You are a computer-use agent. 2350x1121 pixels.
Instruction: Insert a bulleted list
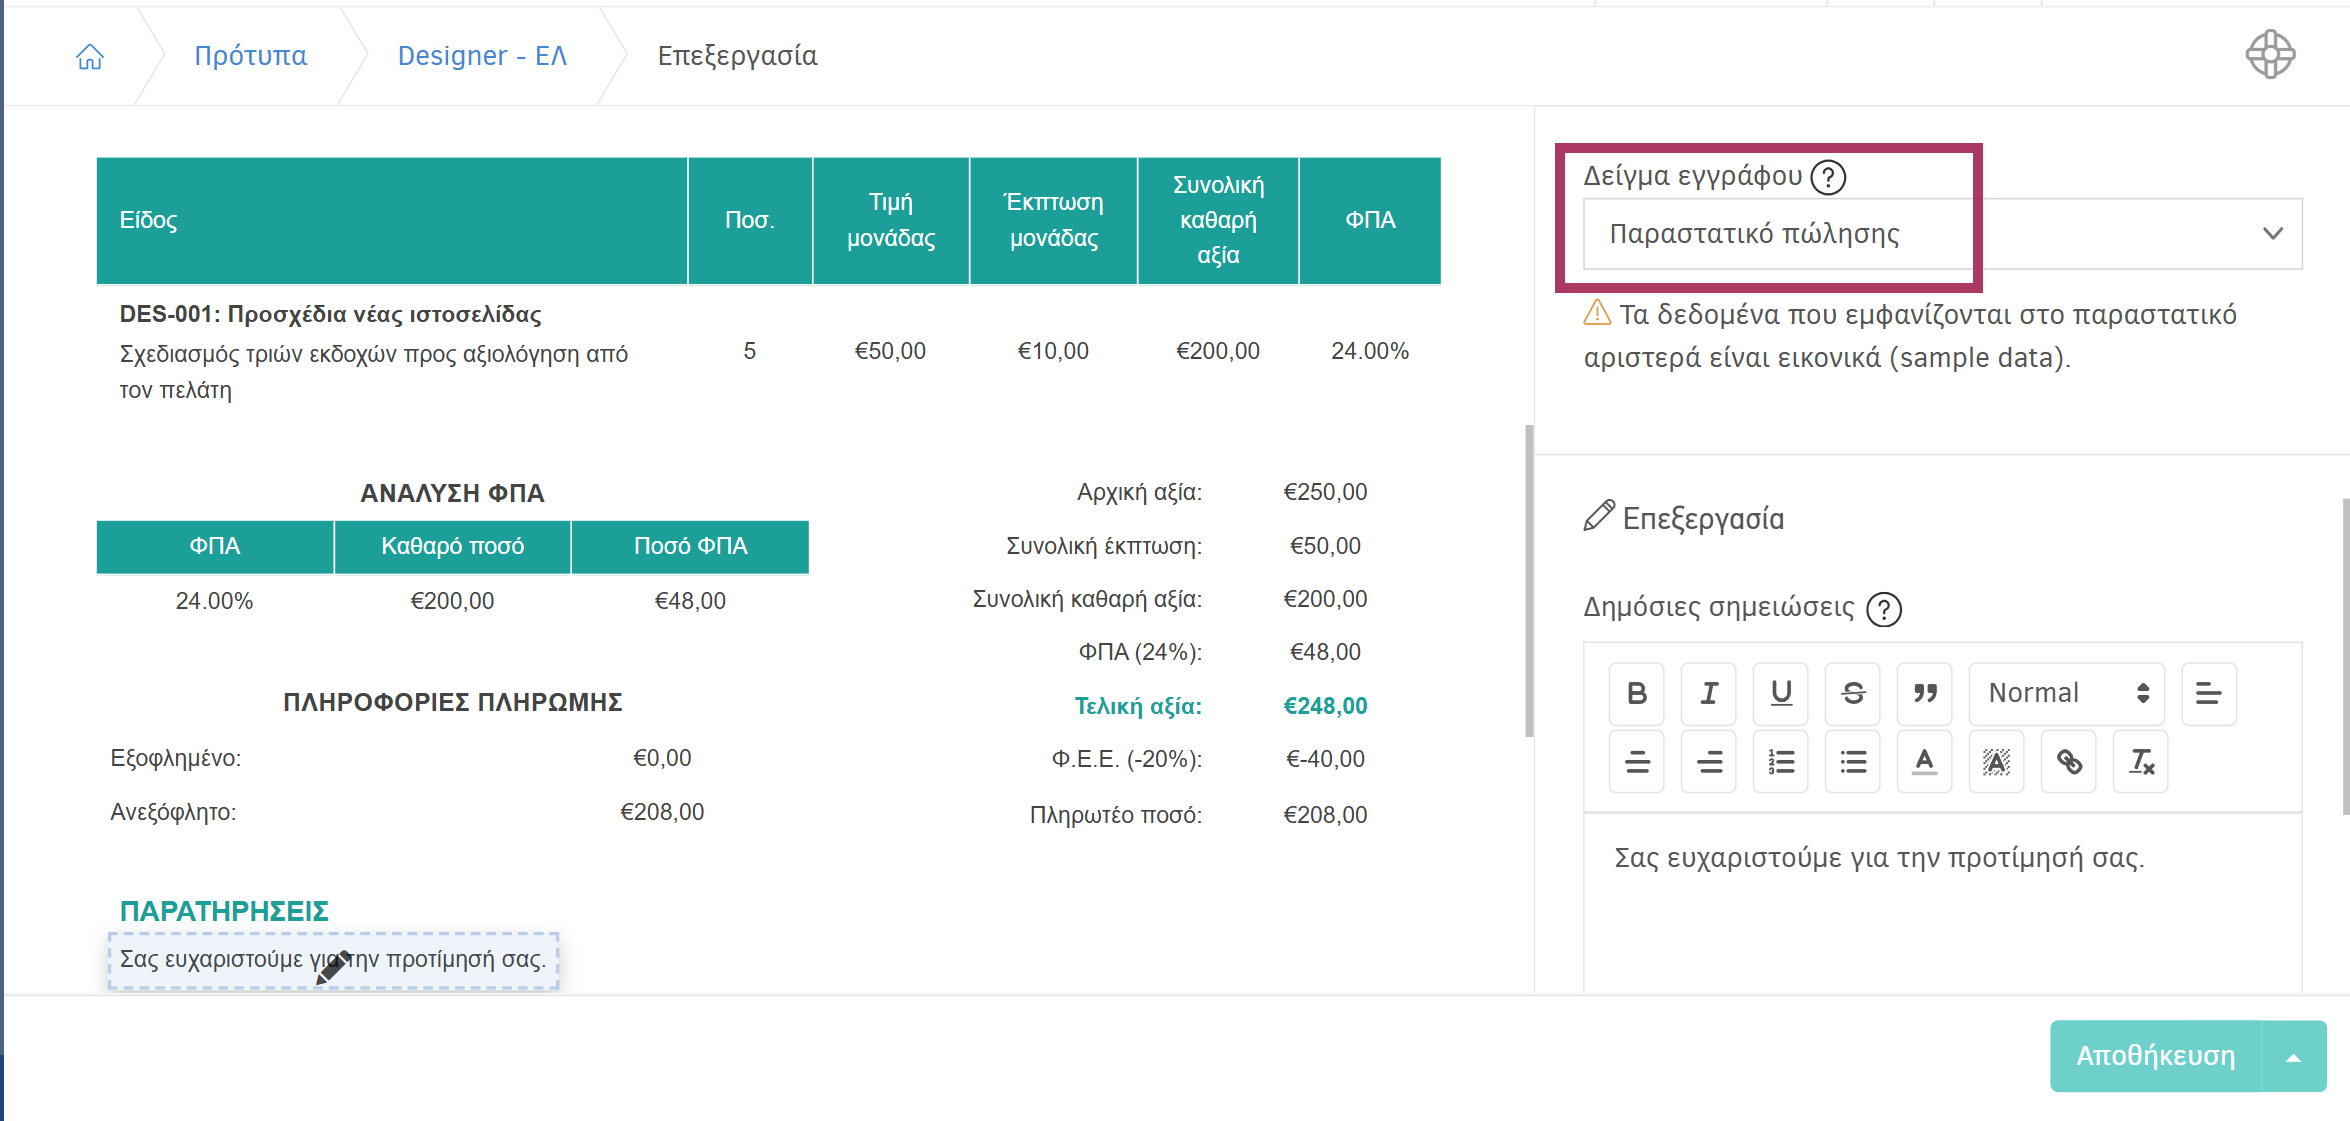pos(1852,762)
